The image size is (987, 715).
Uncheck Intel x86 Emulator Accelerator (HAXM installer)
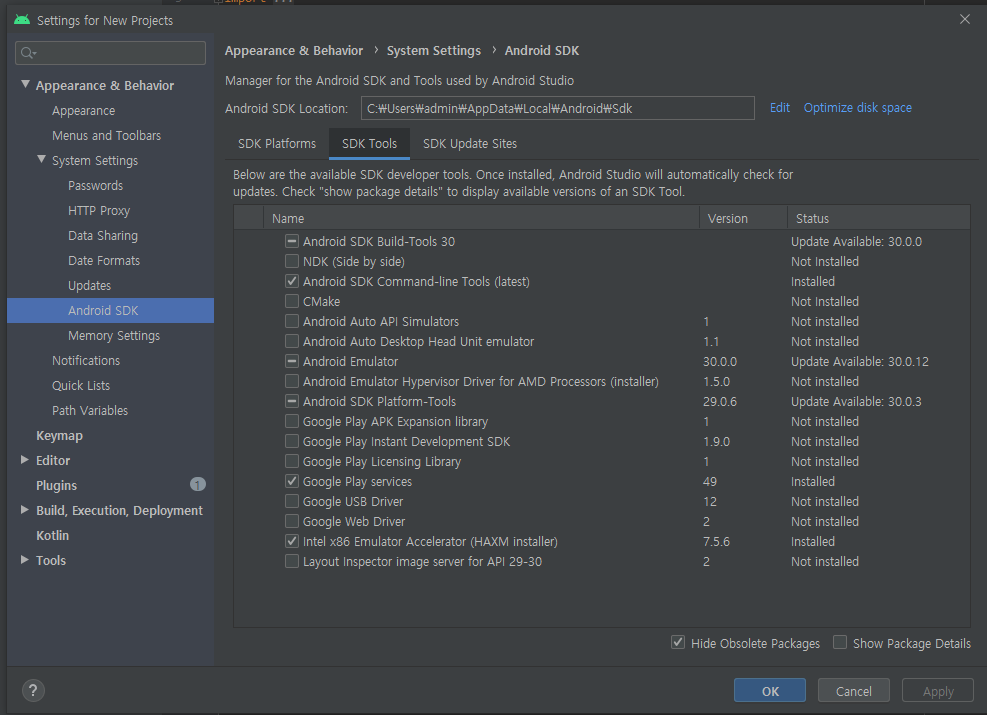(x=291, y=541)
